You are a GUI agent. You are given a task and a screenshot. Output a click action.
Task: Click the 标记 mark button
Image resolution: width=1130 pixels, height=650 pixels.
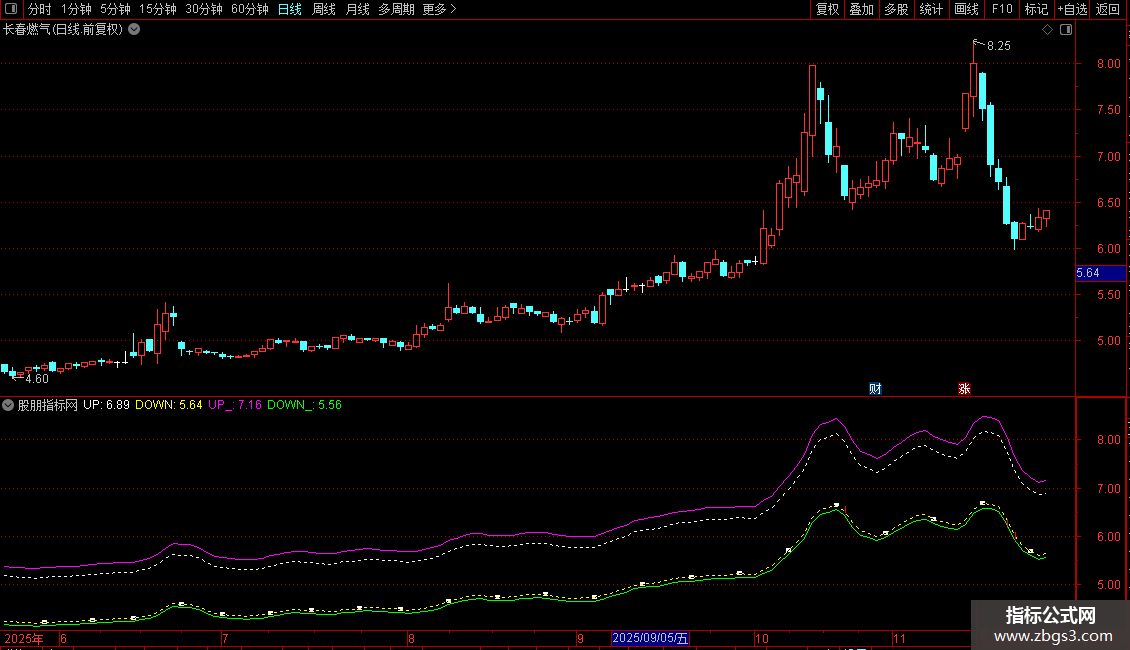[1036, 9]
